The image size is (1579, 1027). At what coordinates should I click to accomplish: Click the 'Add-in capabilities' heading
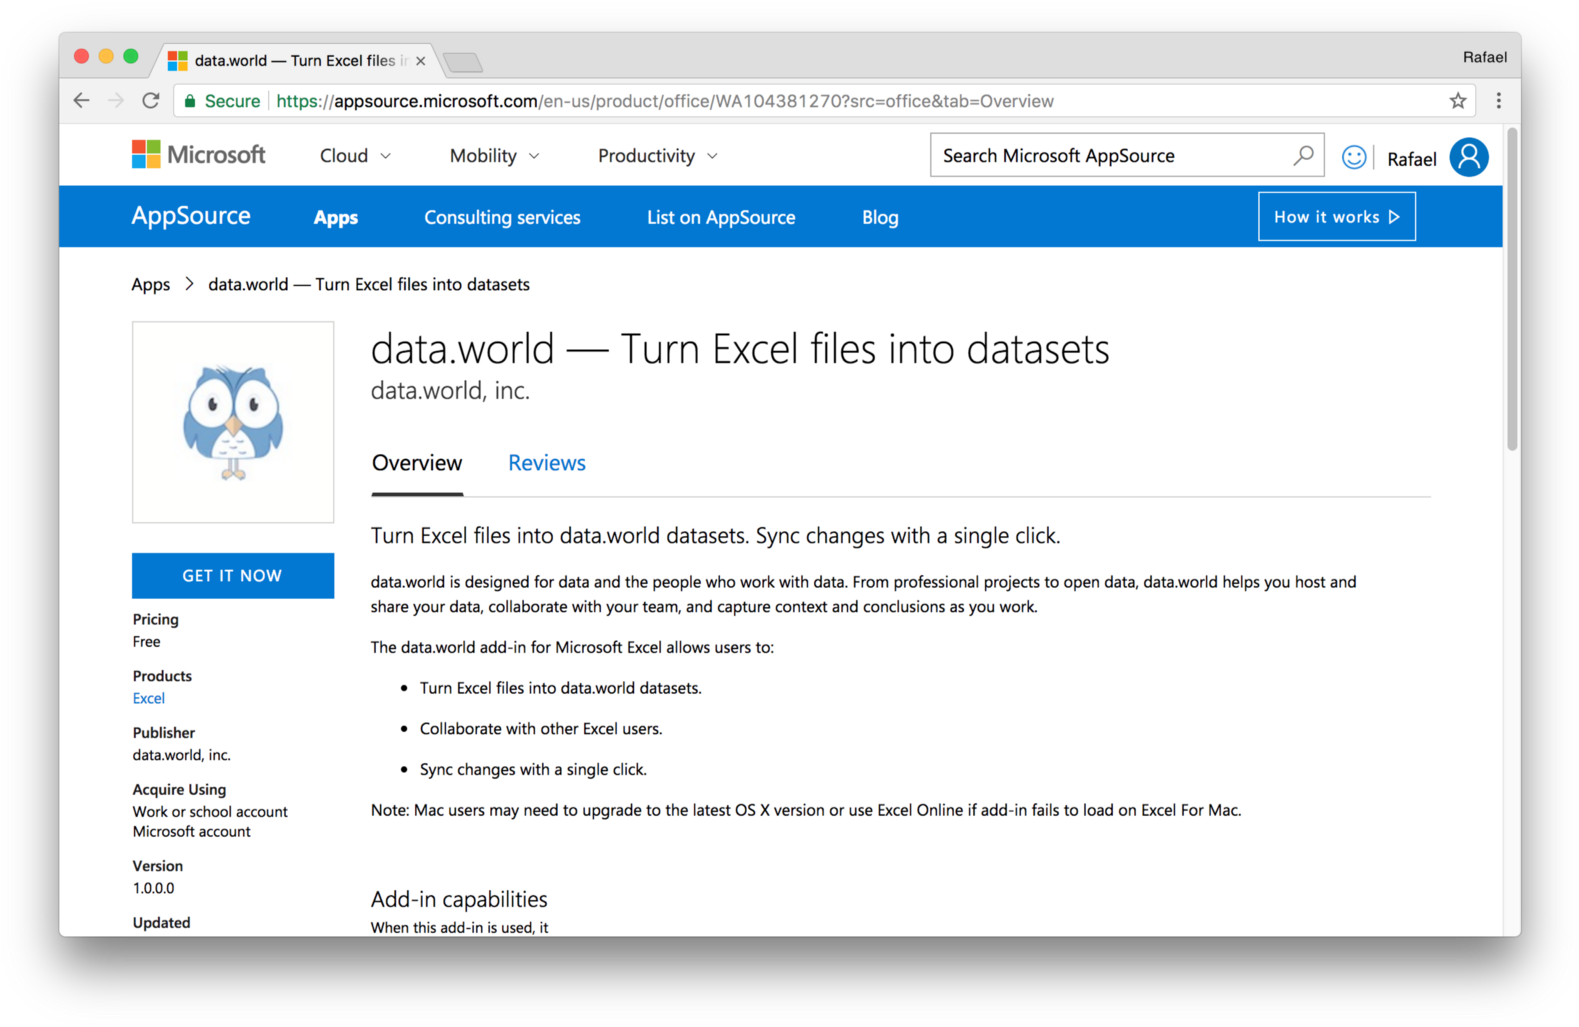pos(459,899)
